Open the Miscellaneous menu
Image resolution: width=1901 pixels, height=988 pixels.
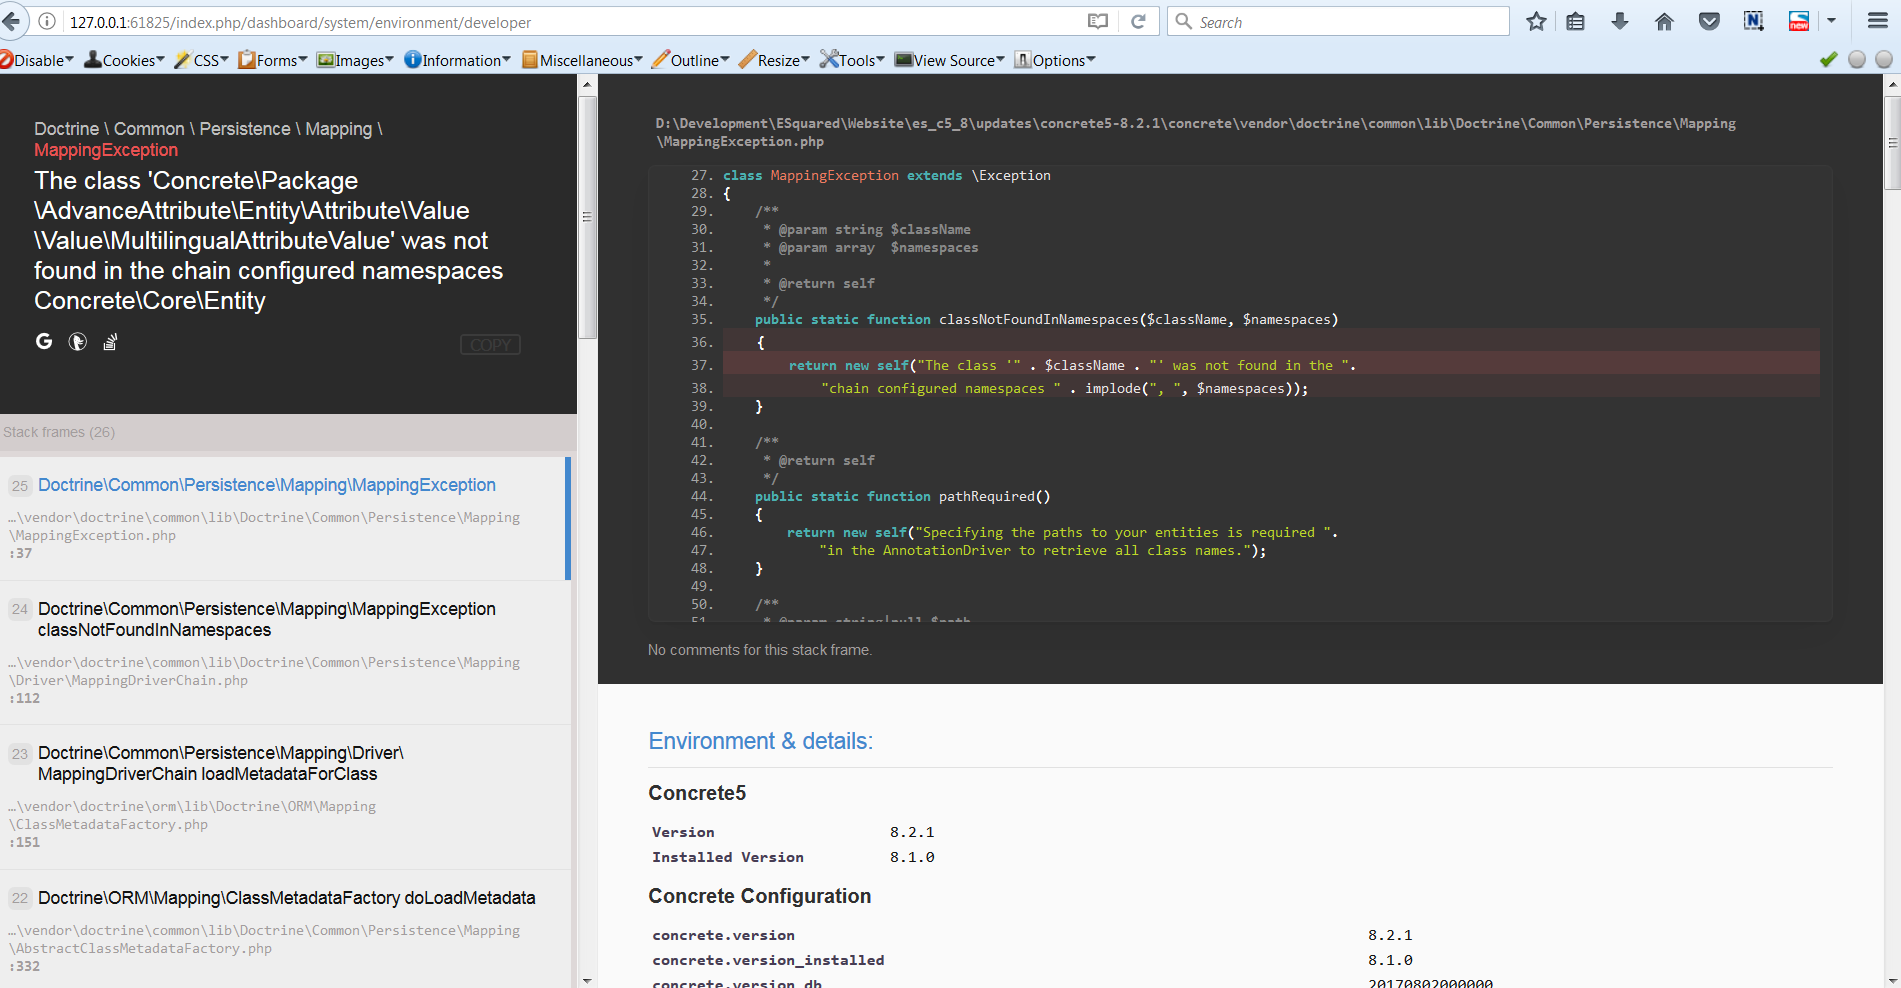coord(583,60)
